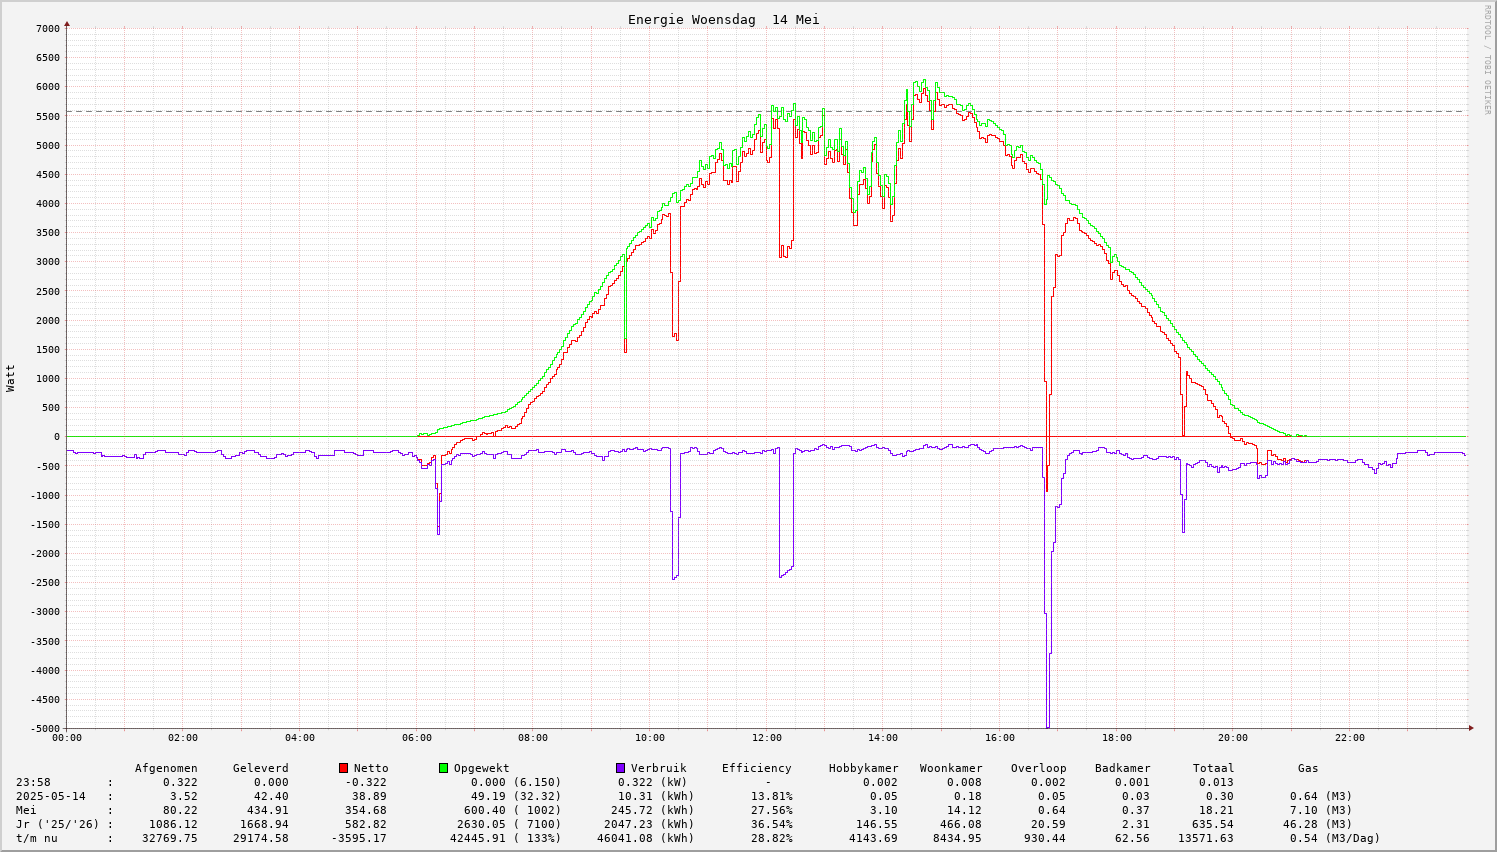1497x852 pixels.
Task: Select the Afgenomen column header
Action: click(166, 768)
